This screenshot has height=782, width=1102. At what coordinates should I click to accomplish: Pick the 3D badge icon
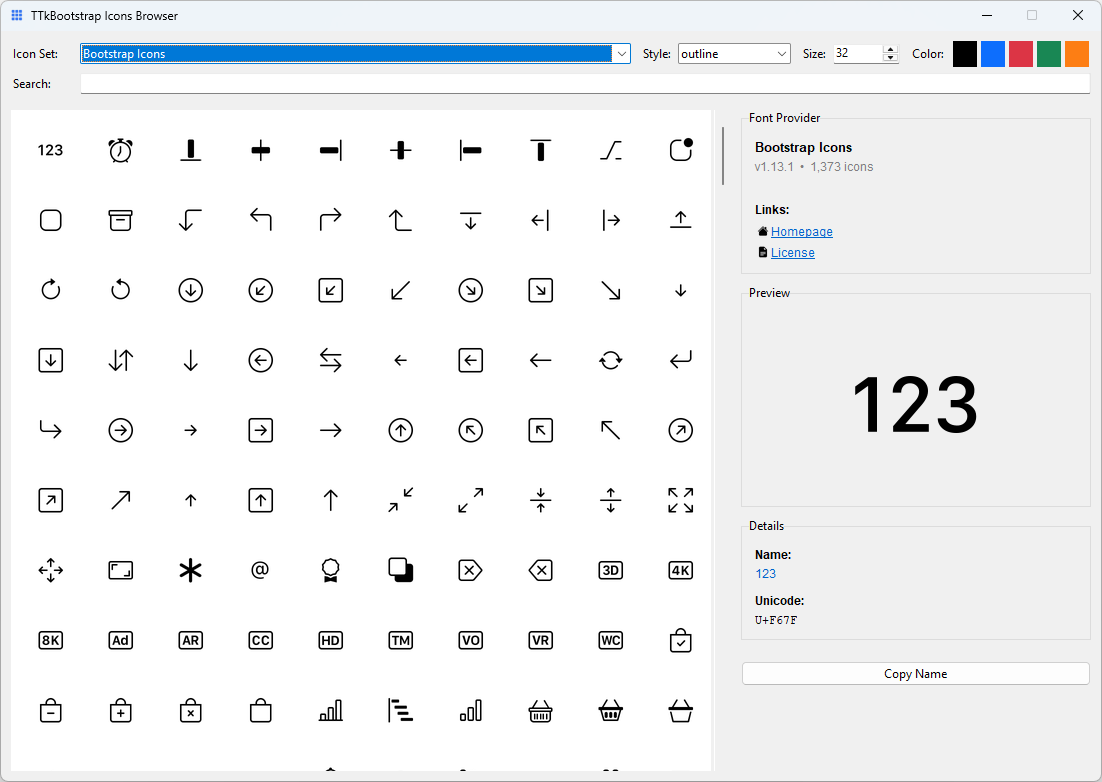pos(610,570)
